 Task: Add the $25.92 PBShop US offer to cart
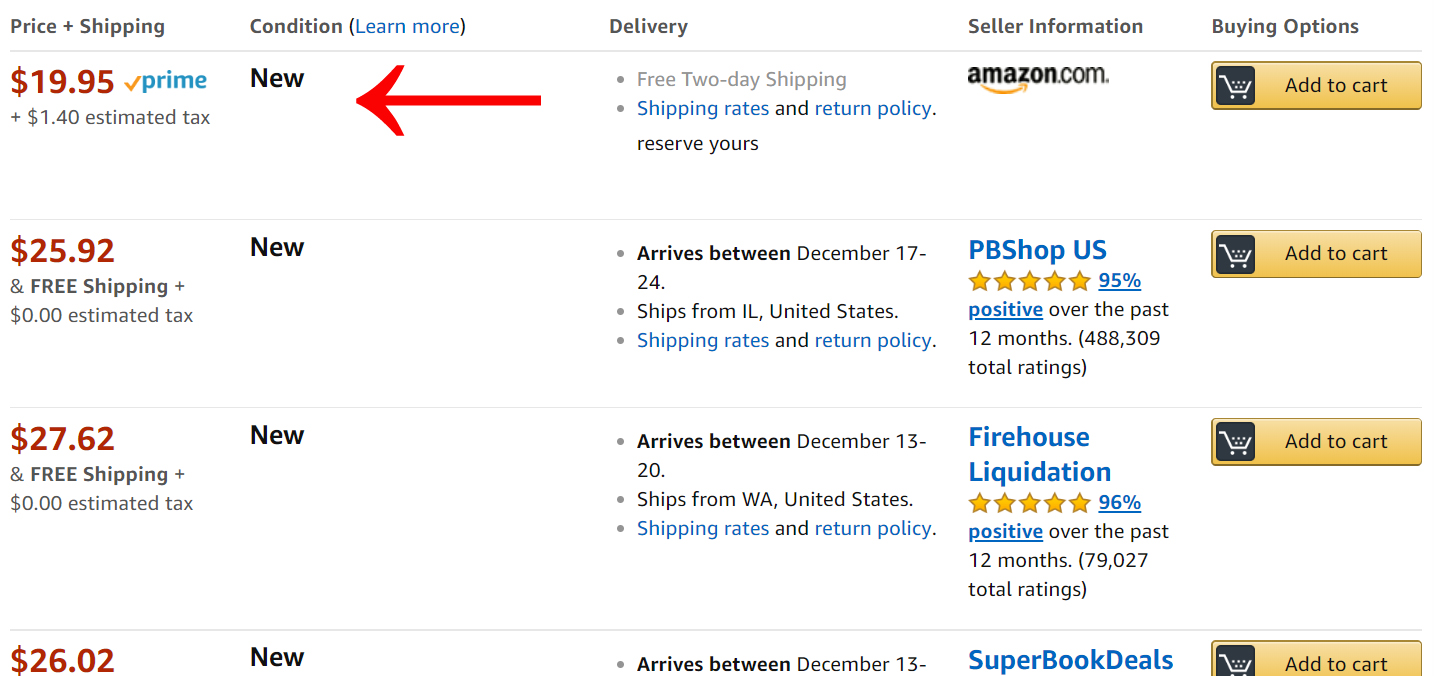(x=1335, y=254)
